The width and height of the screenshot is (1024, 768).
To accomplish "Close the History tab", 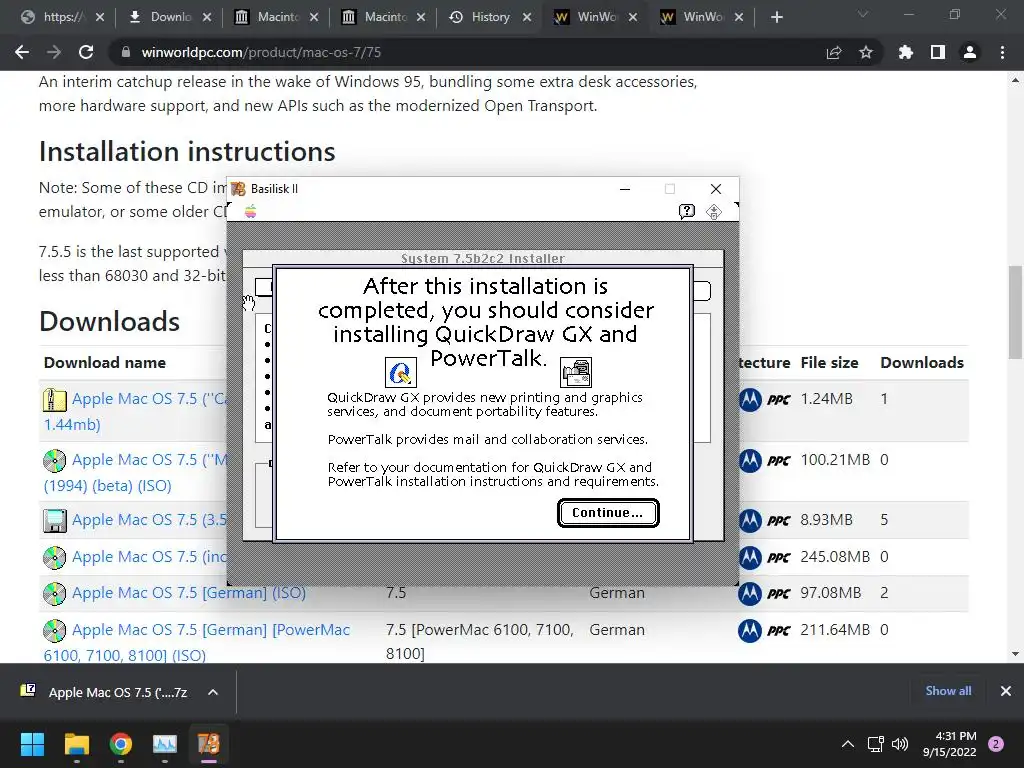I will pyautogui.click(x=527, y=17).
